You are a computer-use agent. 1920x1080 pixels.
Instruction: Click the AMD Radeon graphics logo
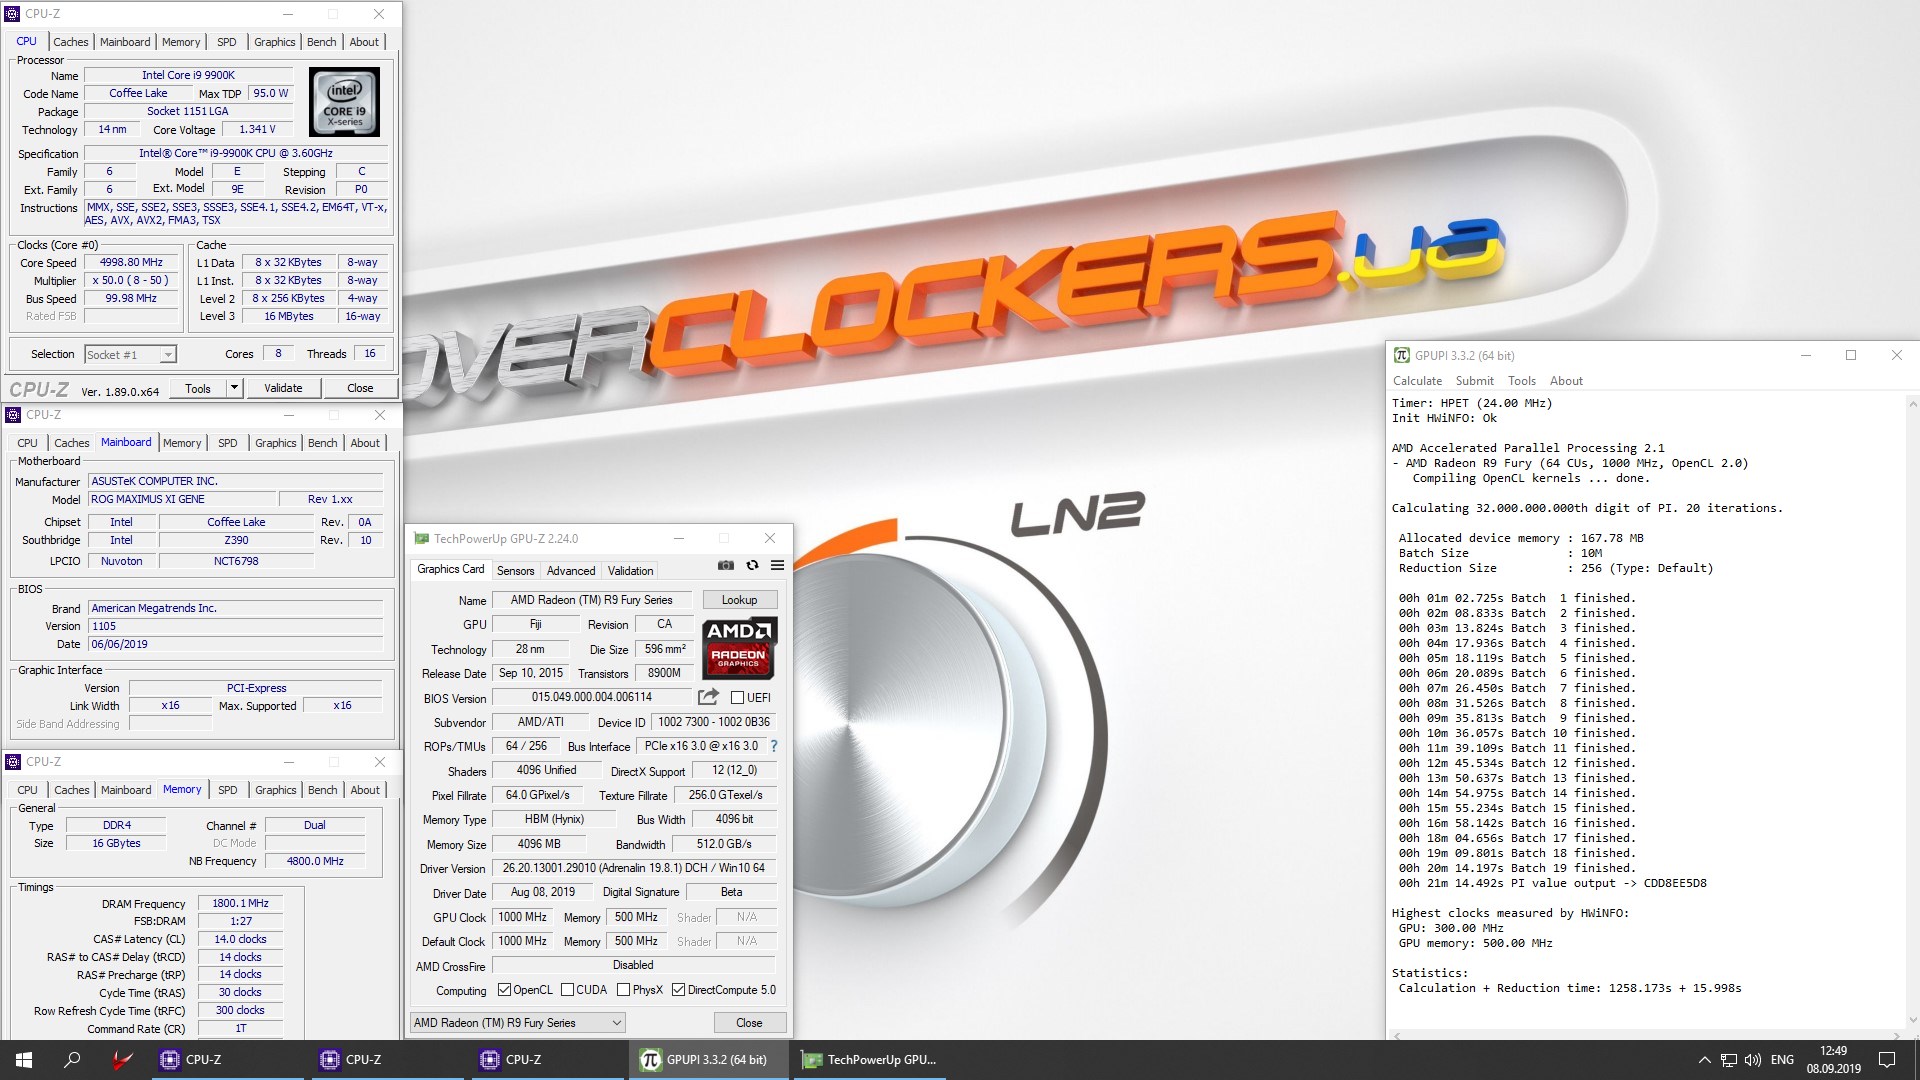[x=739, y=647]
